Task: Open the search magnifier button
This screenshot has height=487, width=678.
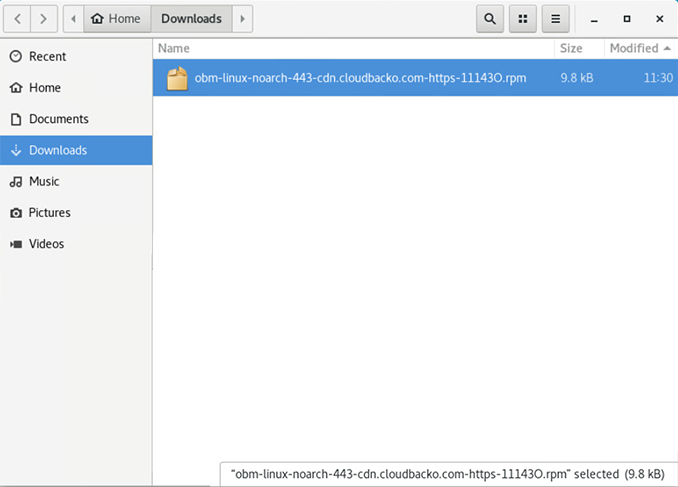Action: pyautogui.click(x=490, y=19)
